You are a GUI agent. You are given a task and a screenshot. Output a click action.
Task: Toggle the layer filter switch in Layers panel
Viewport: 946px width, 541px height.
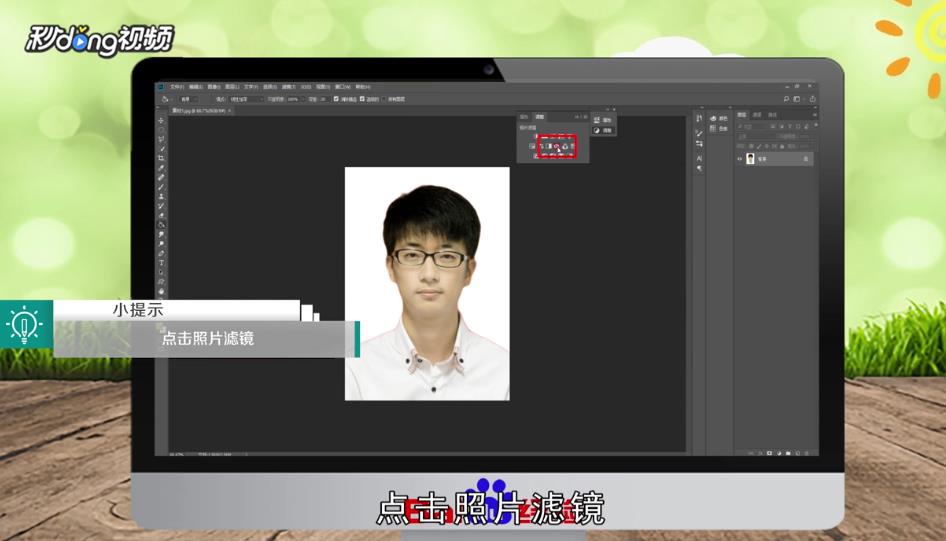(816, 125)
